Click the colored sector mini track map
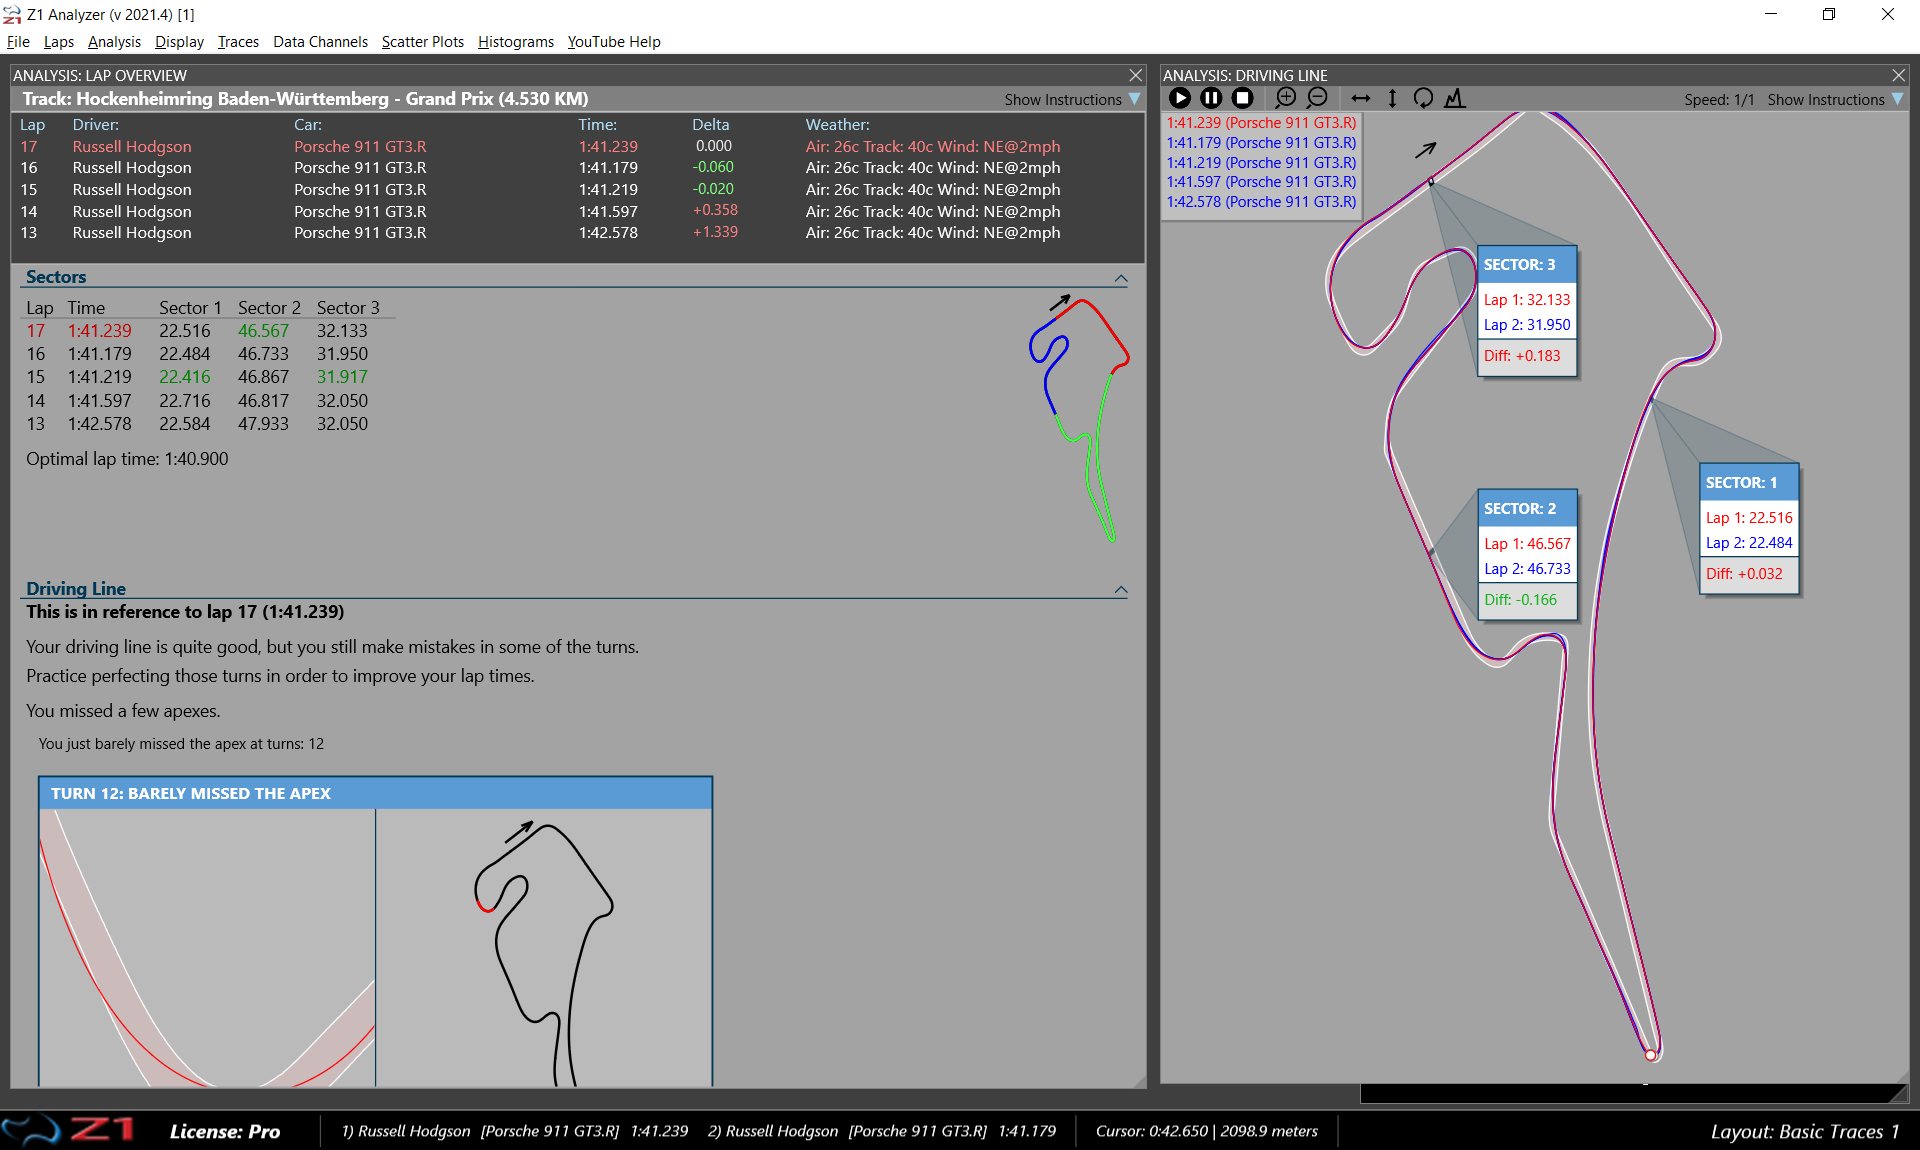The height and width of the screenshot is (1150, 1920). [x=1080, y=418]
